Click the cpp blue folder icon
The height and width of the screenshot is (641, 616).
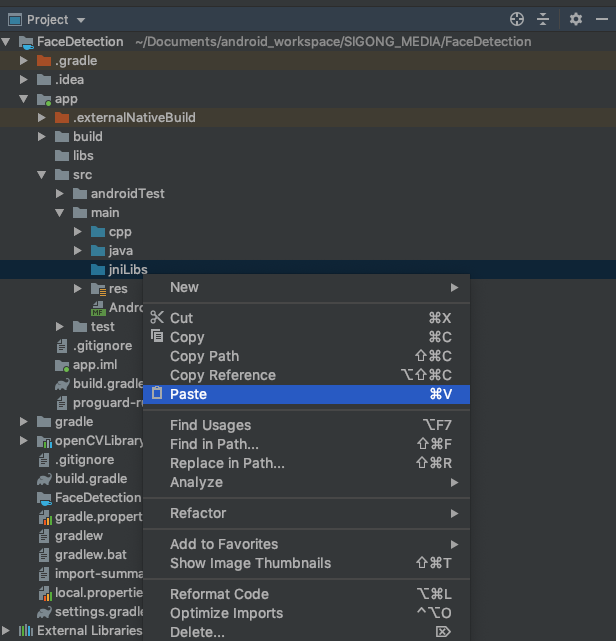tap(98, 232)
